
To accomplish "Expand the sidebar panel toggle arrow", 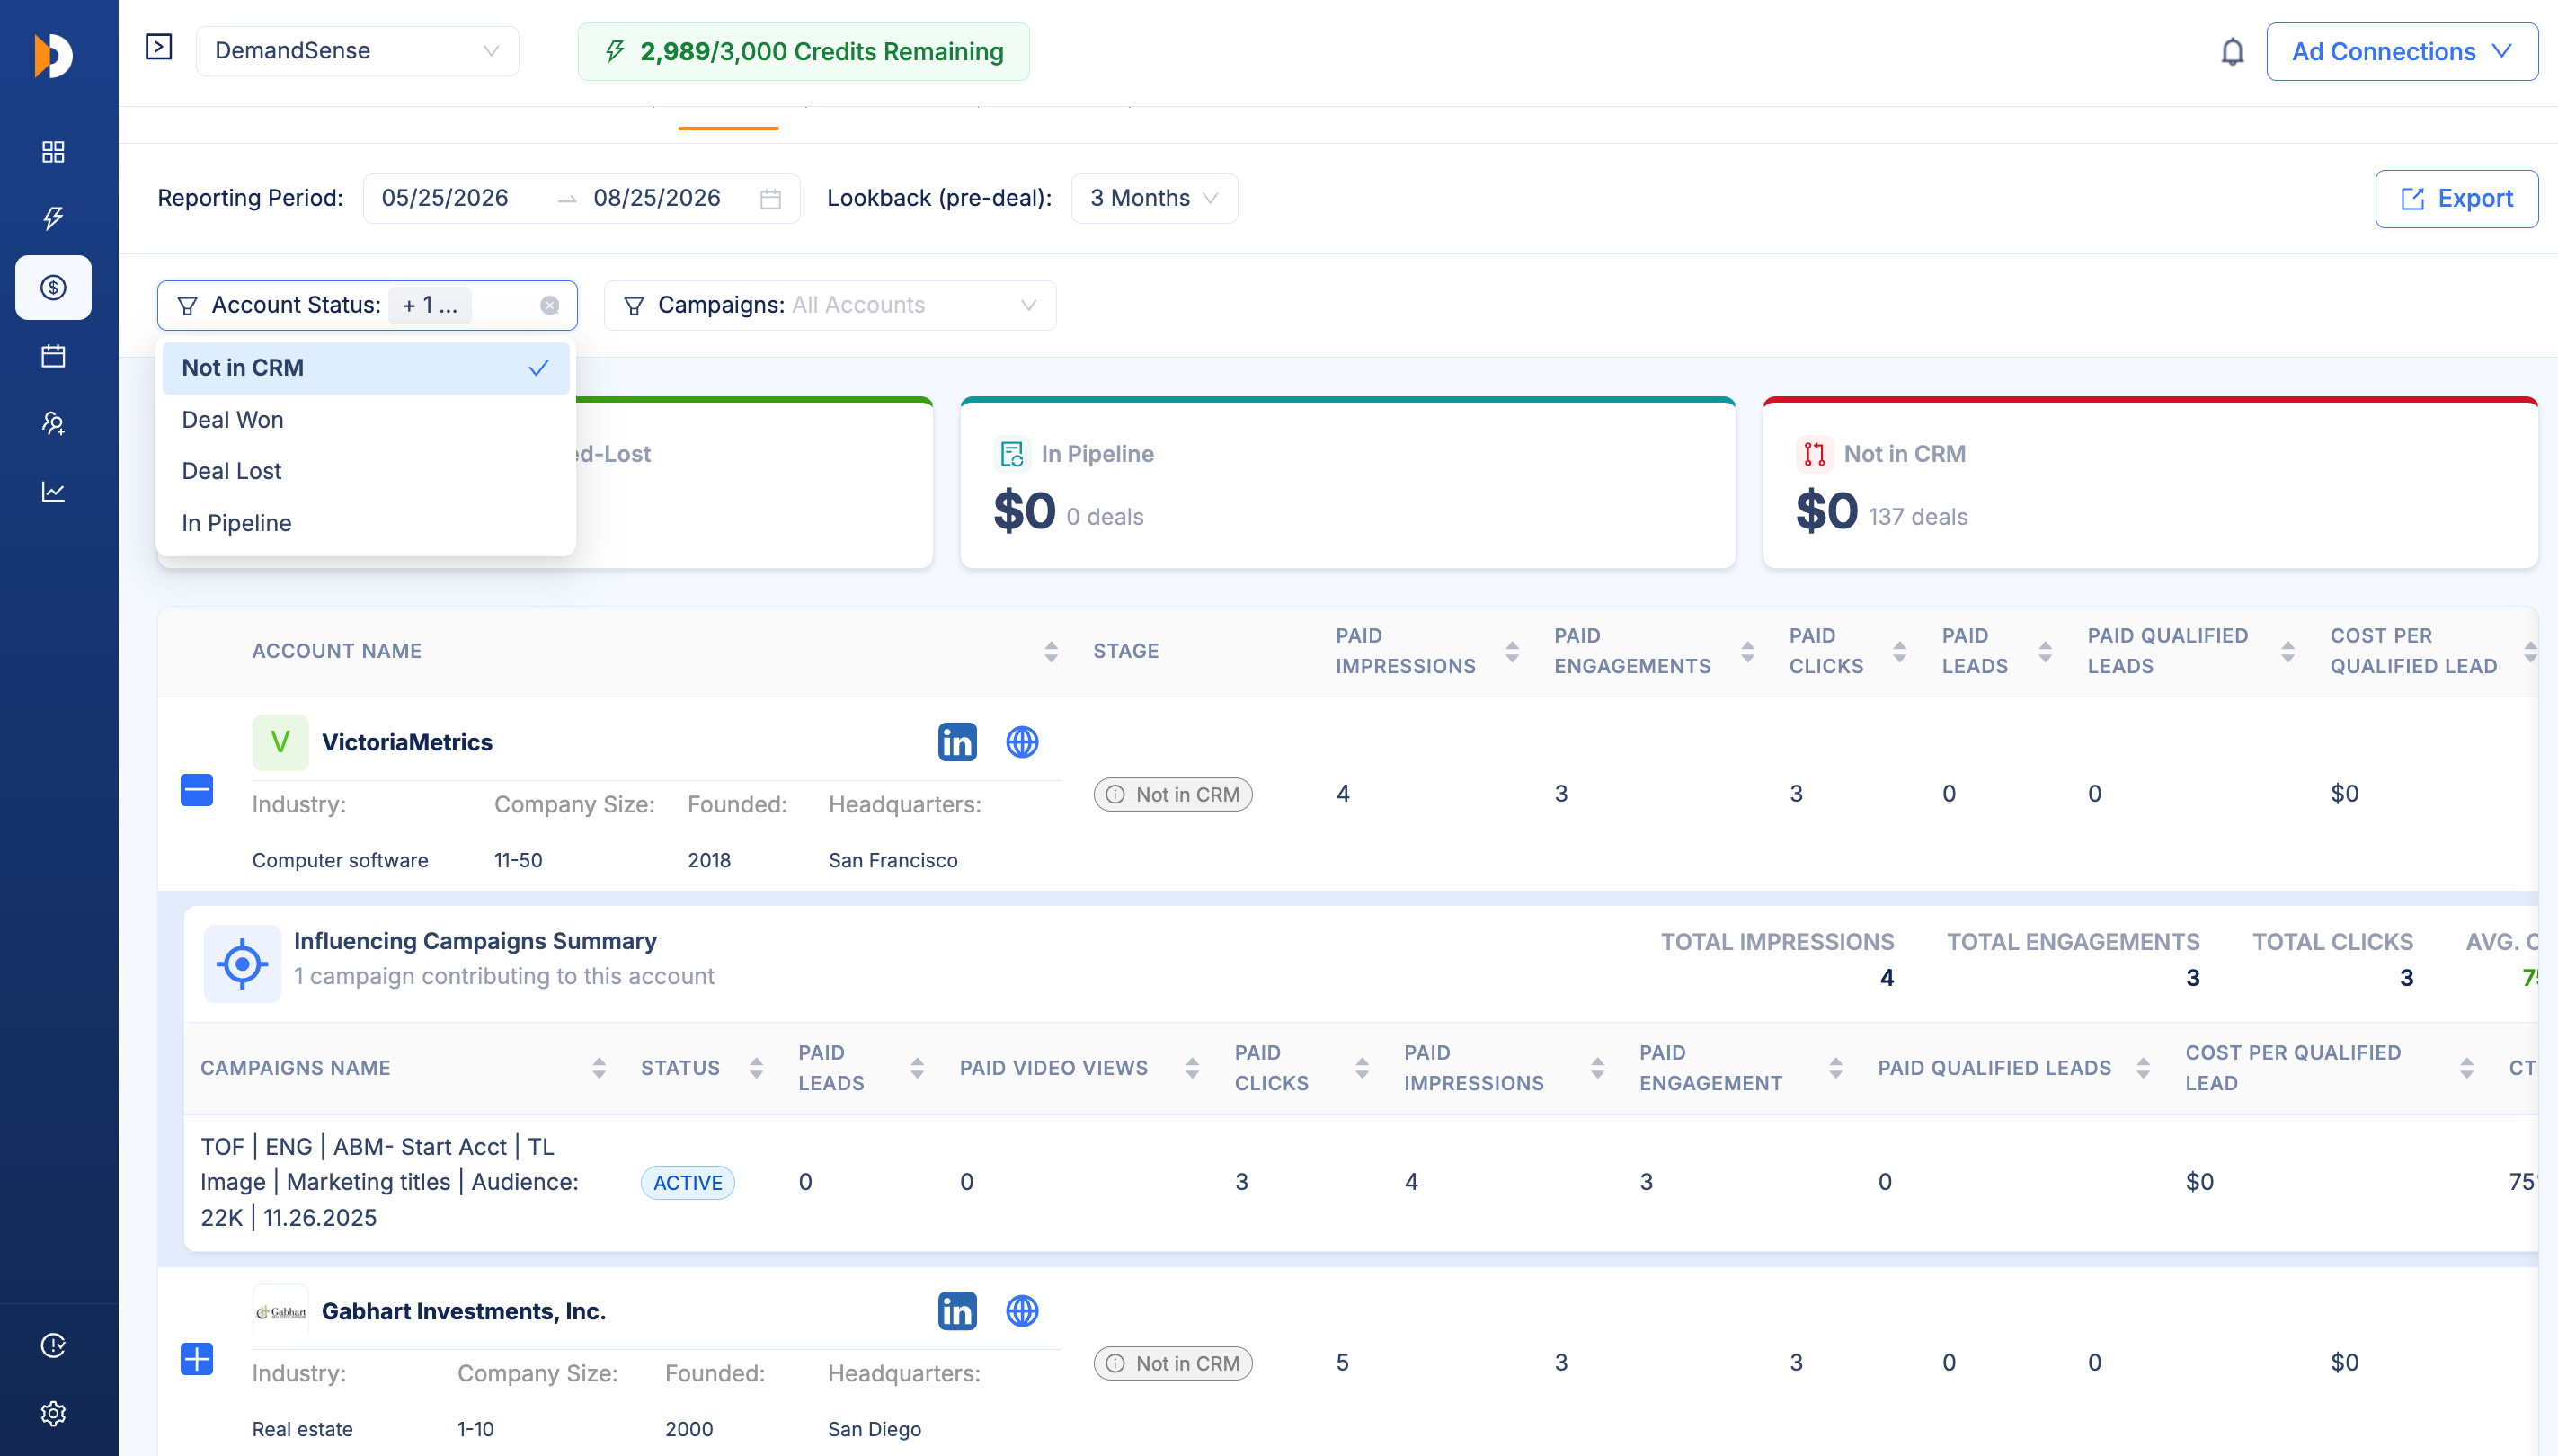I will click(159, 47).
